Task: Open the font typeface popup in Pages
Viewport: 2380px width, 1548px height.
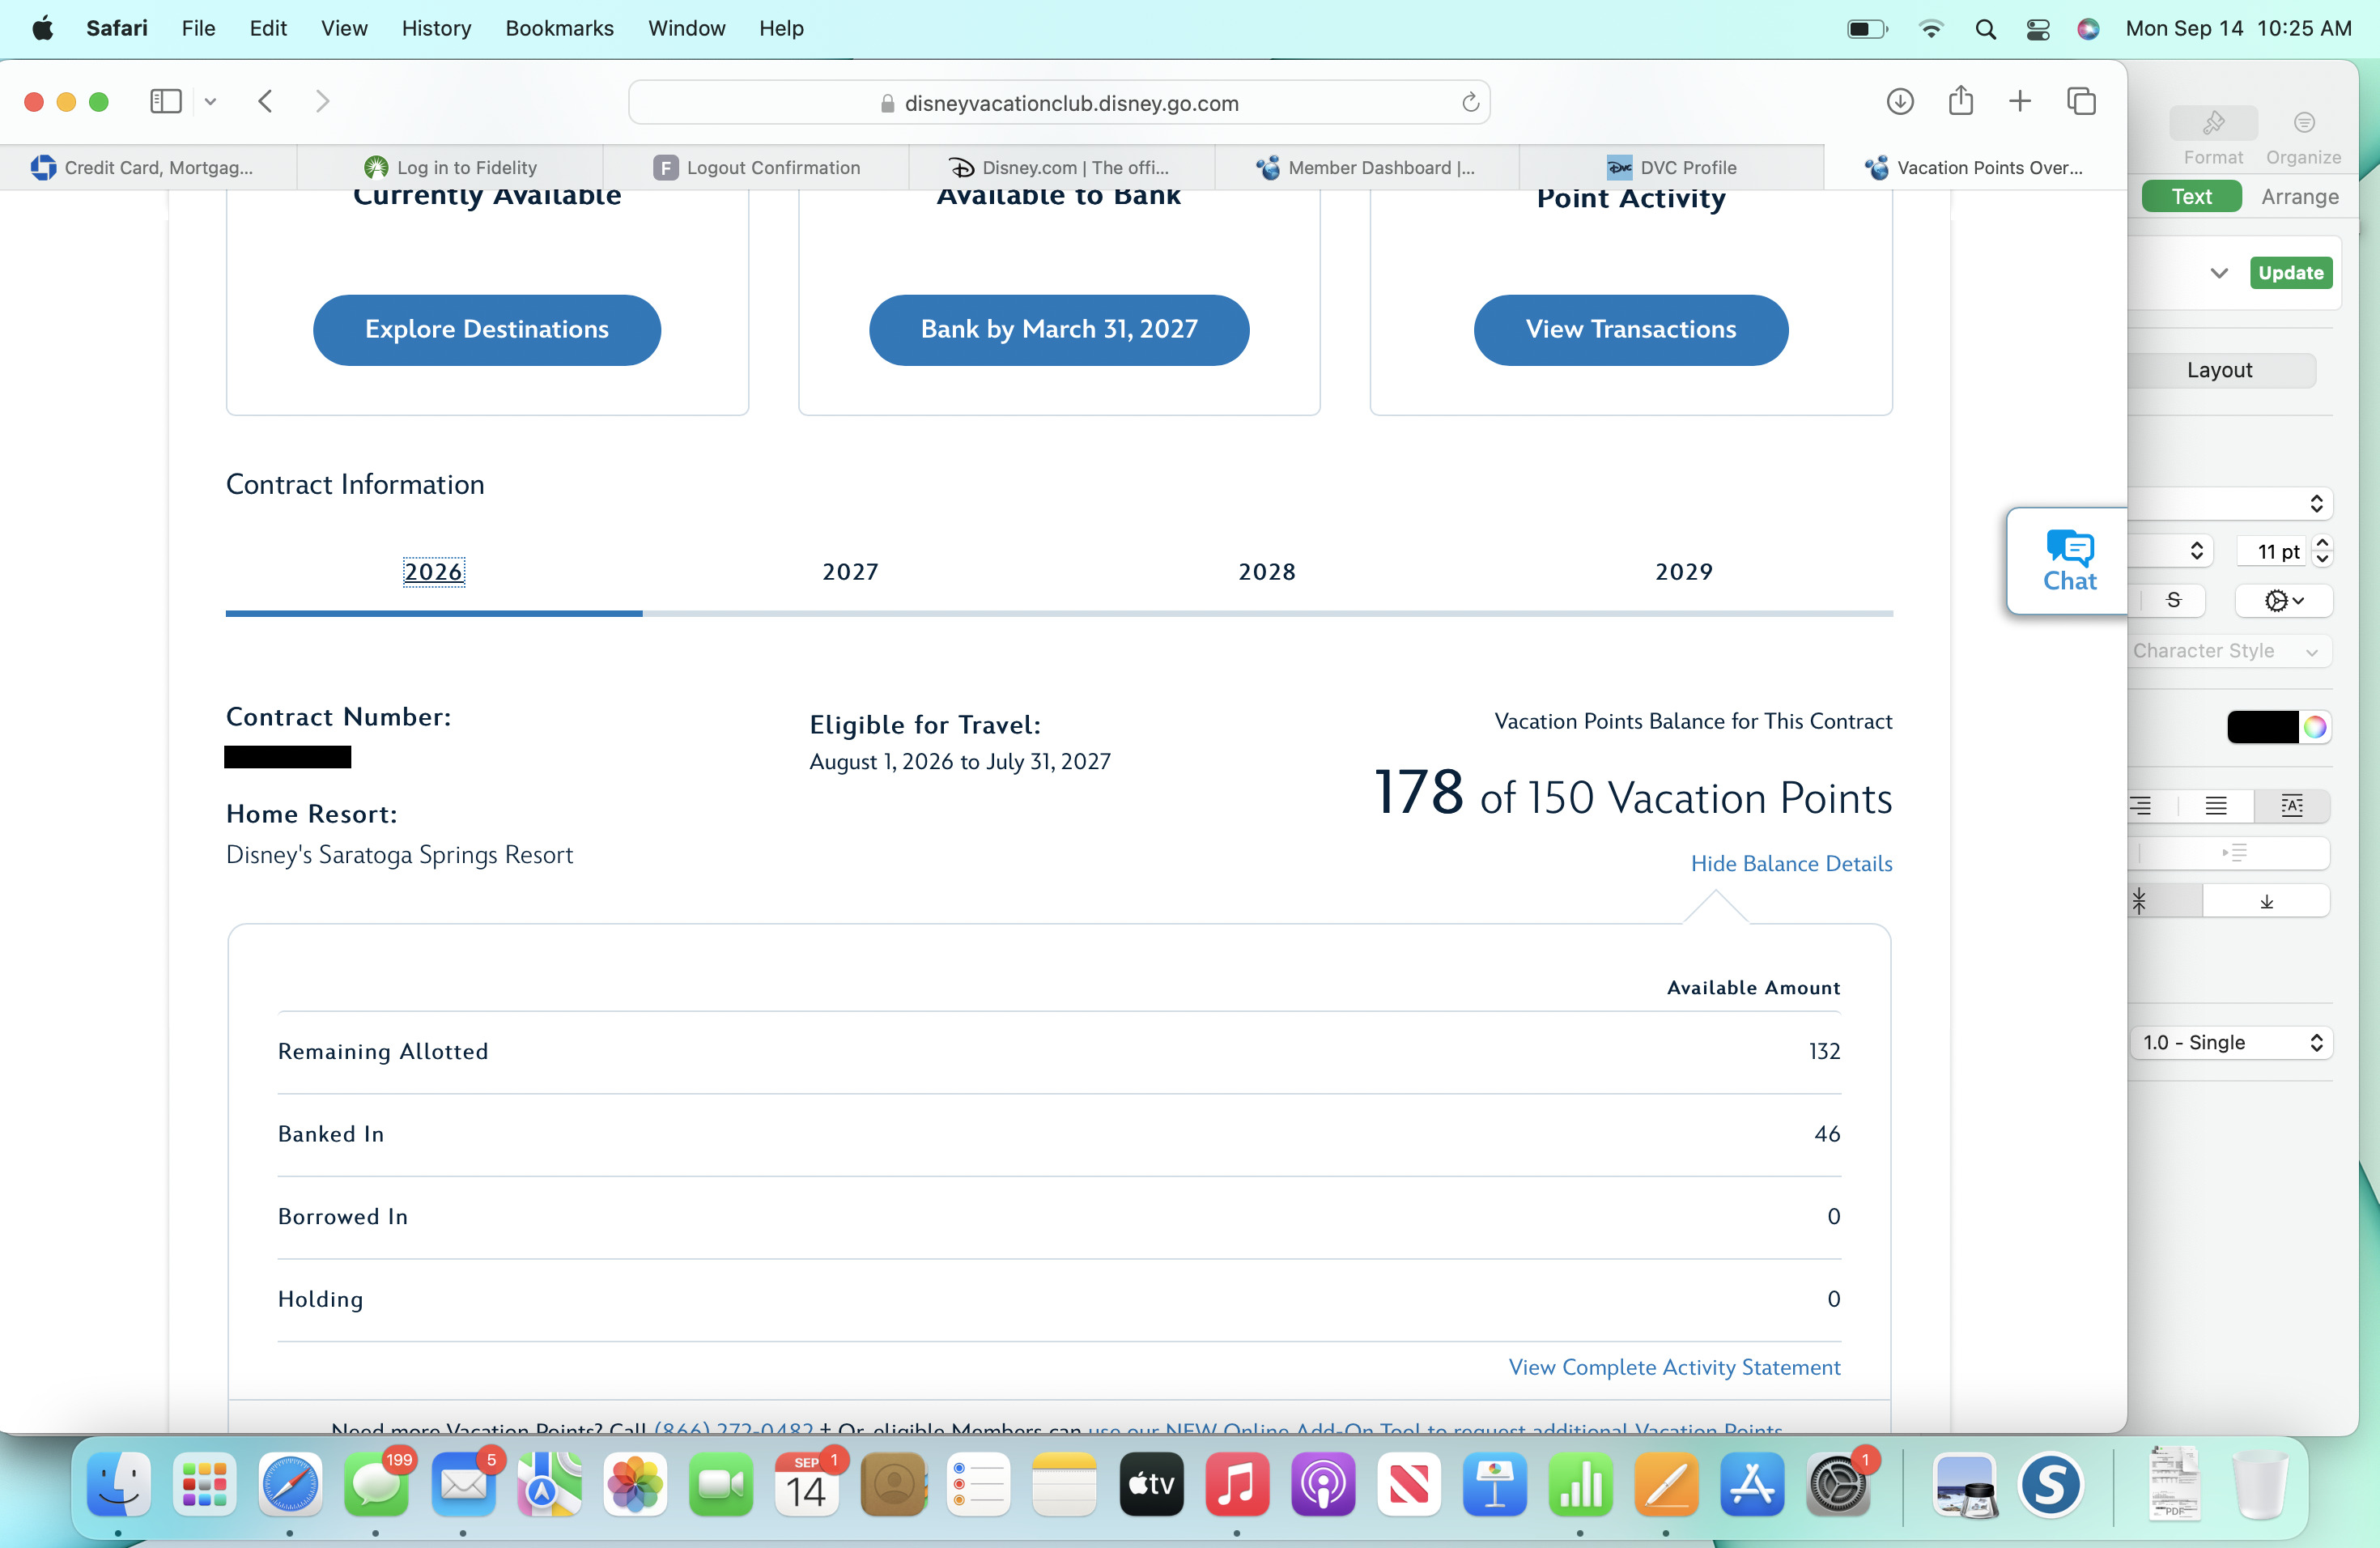Action: coord(2169,551)
